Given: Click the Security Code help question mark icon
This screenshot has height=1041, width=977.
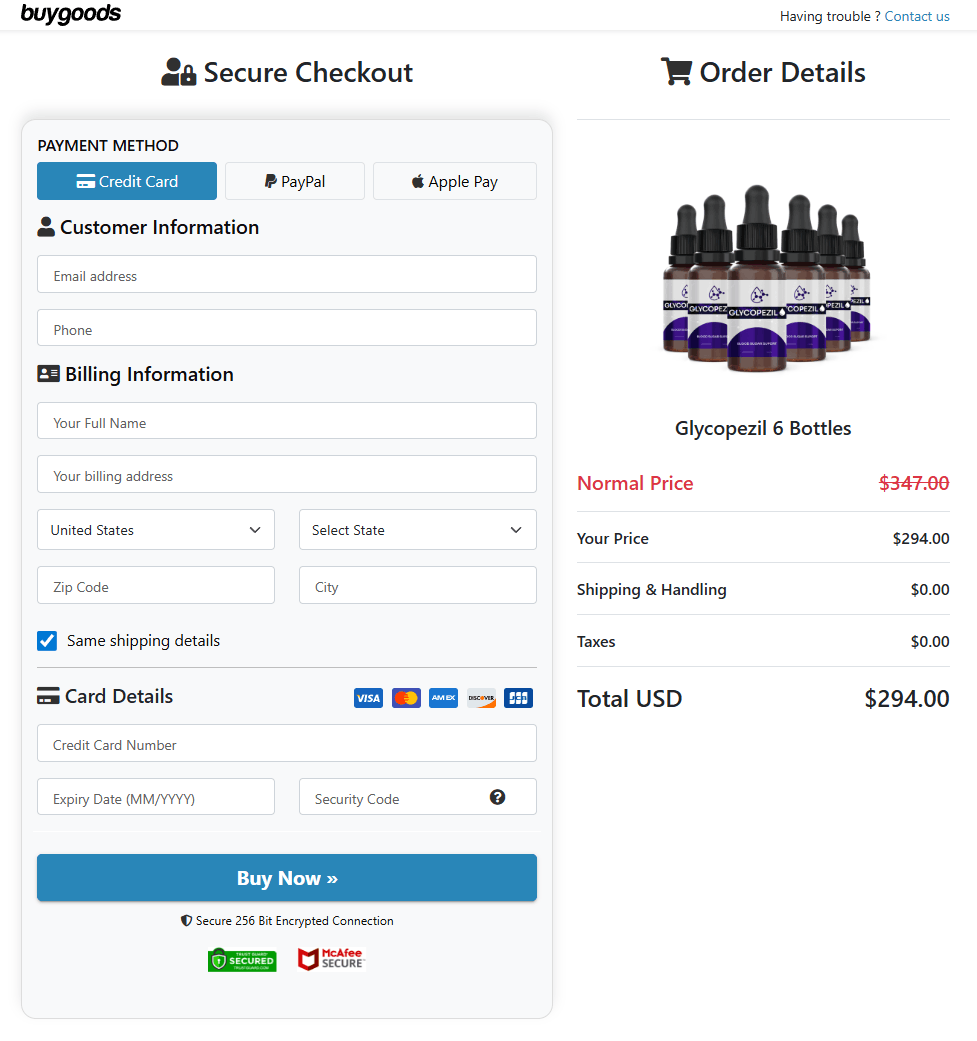Looking at the screenshot, I should pyautogui.click(x=497, y=796).
